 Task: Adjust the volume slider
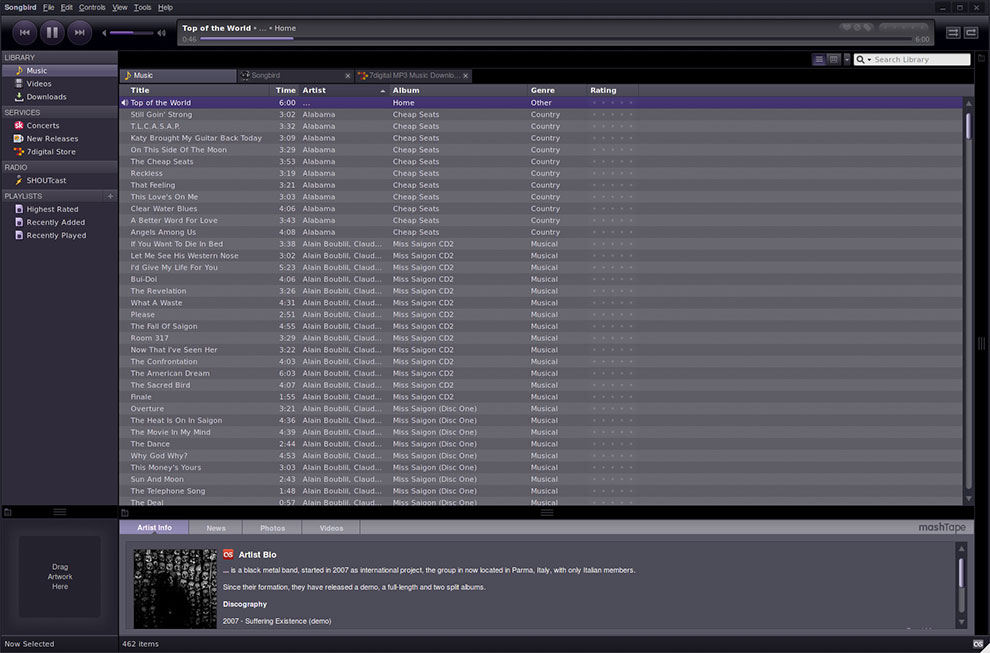point(131,33)
